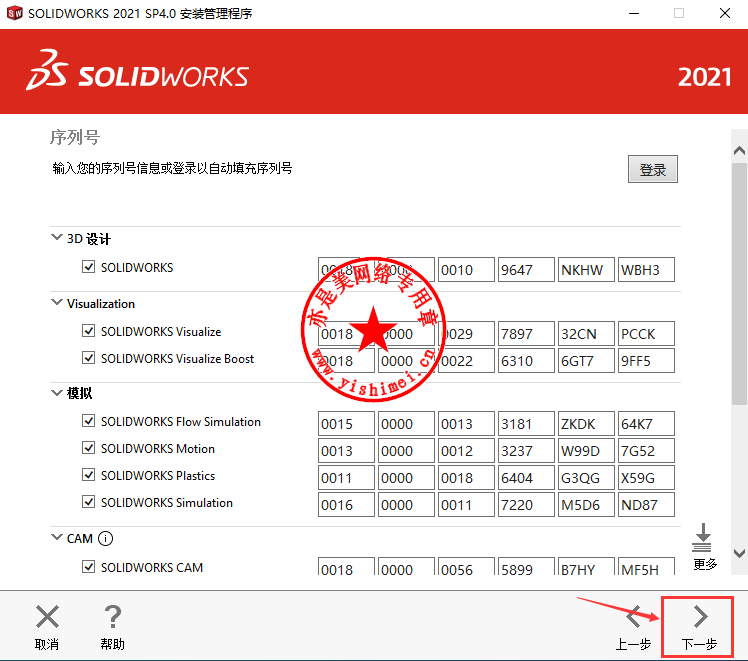Click the 登录 login button
The height and width of the screenshot is (661, 748).
click(x=653, y=169)
